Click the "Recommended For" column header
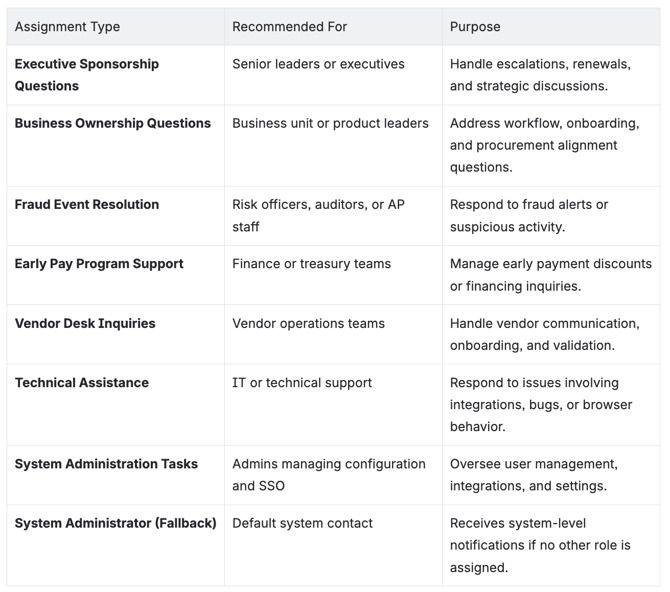Image resolution: width=670 pixels, height=592 pixels. coord(290,27)
